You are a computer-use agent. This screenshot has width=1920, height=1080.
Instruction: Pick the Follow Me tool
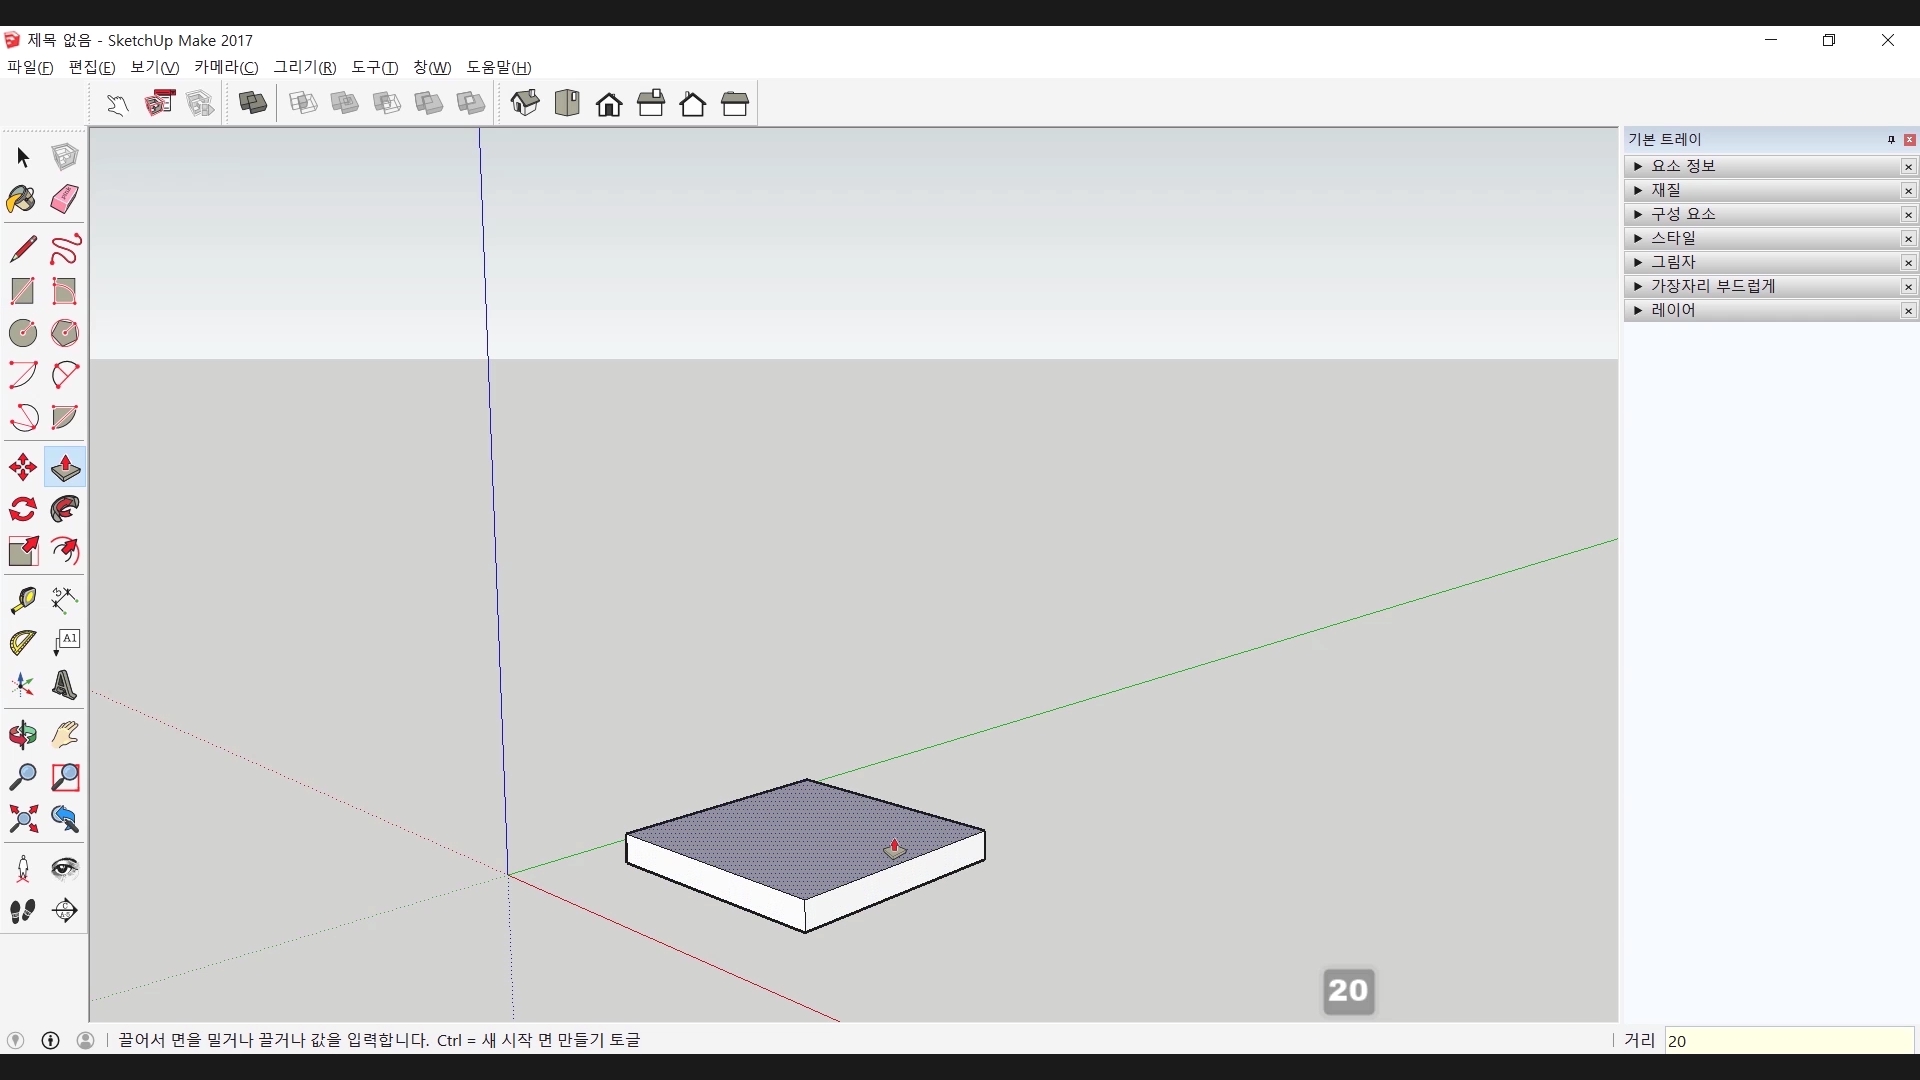pos(65,510)
